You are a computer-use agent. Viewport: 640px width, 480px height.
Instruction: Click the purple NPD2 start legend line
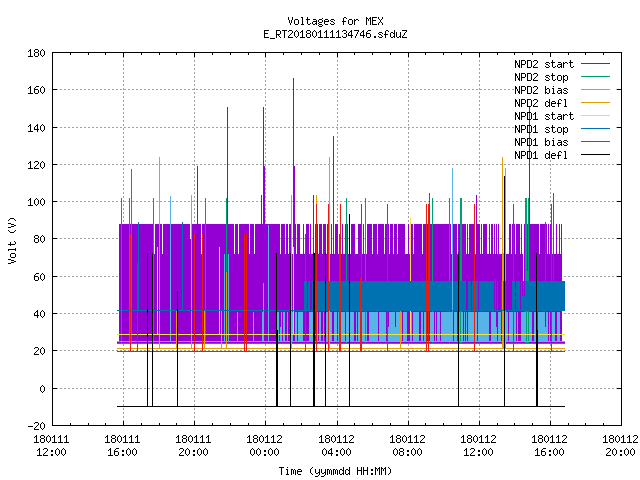tap(595, 64)
